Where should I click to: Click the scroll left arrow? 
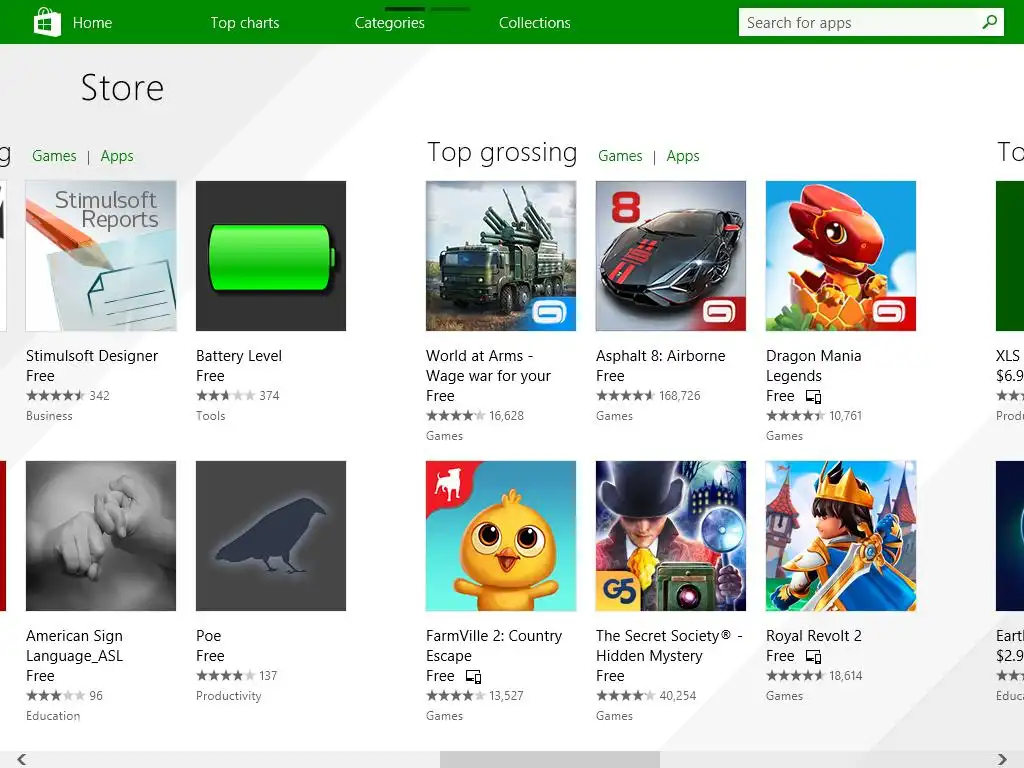(x=22, y=759)
